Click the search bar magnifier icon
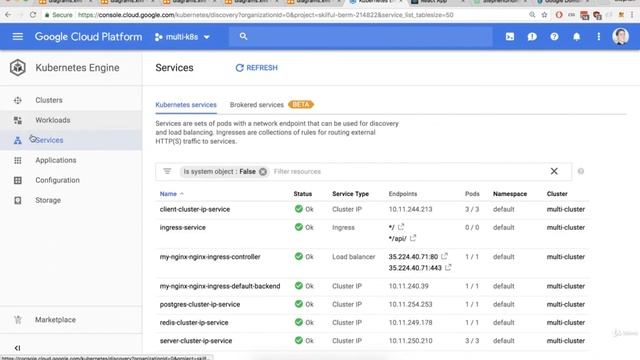The height and width of the screenshot is (360, 640). tap(243, 36)
